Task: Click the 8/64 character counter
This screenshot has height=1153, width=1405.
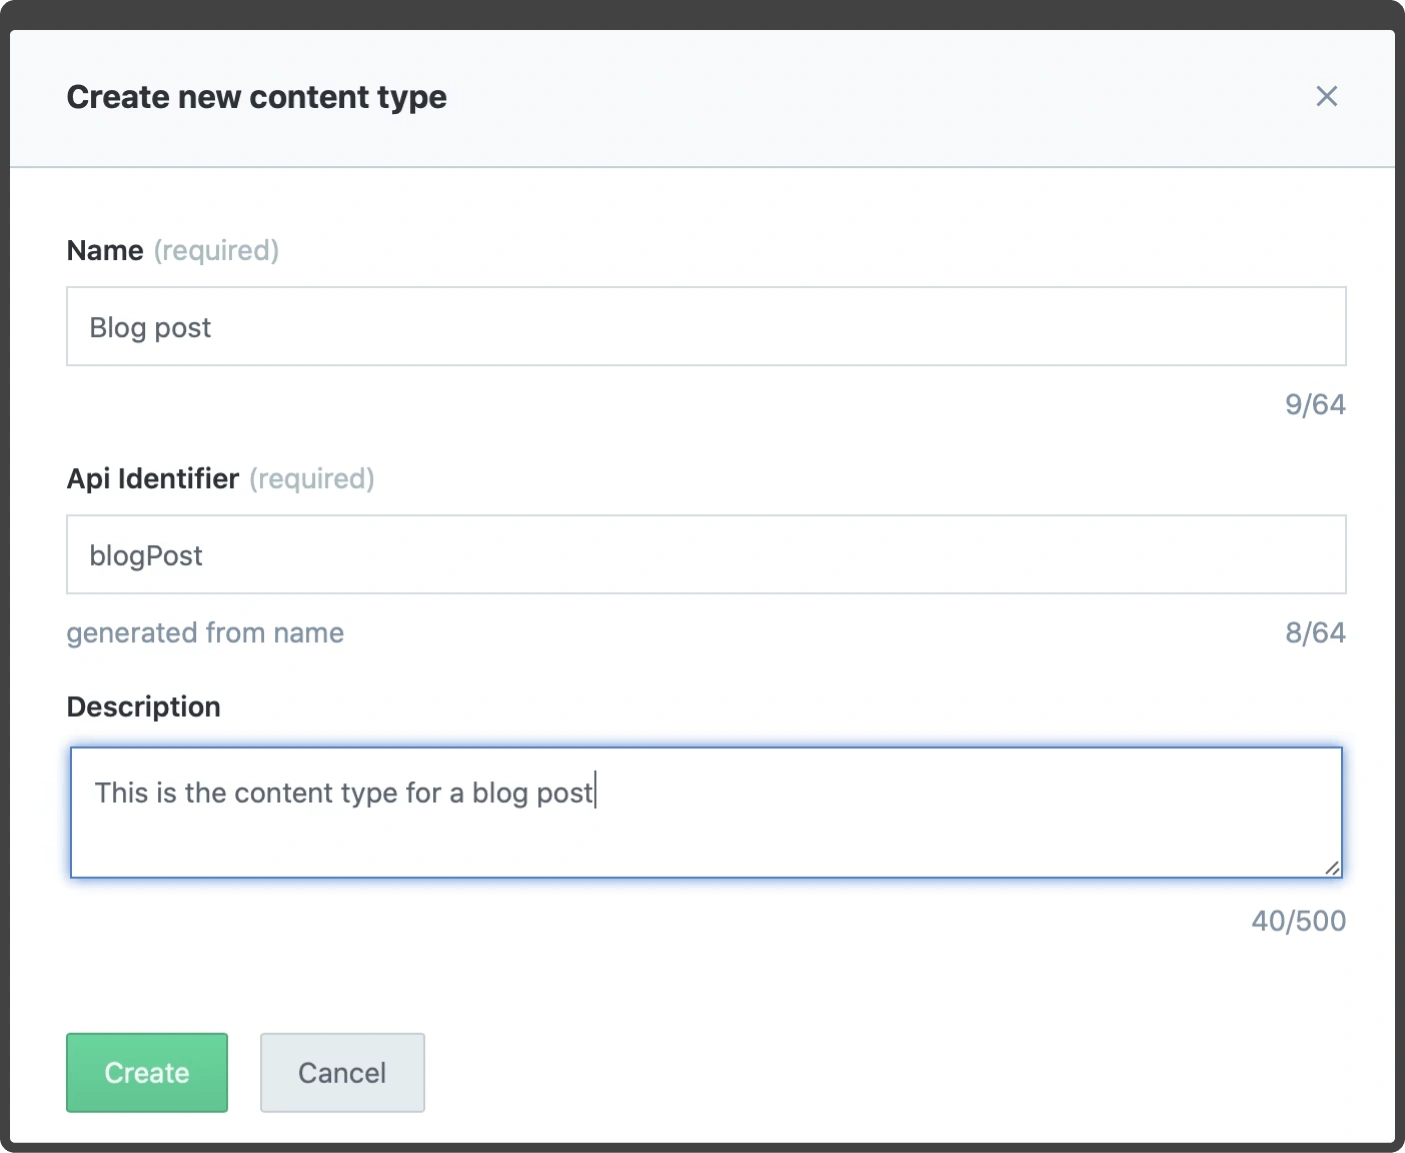Action: click(1315, 633)
